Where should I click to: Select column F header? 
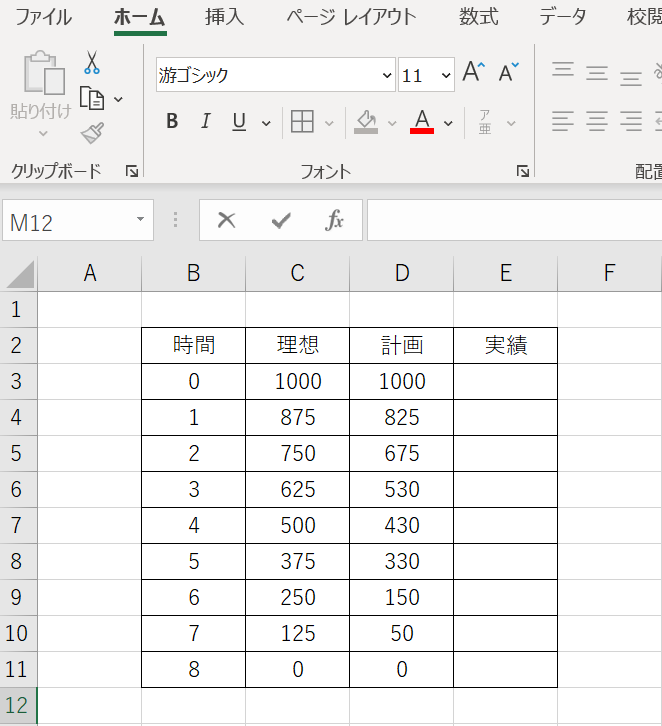609,273
